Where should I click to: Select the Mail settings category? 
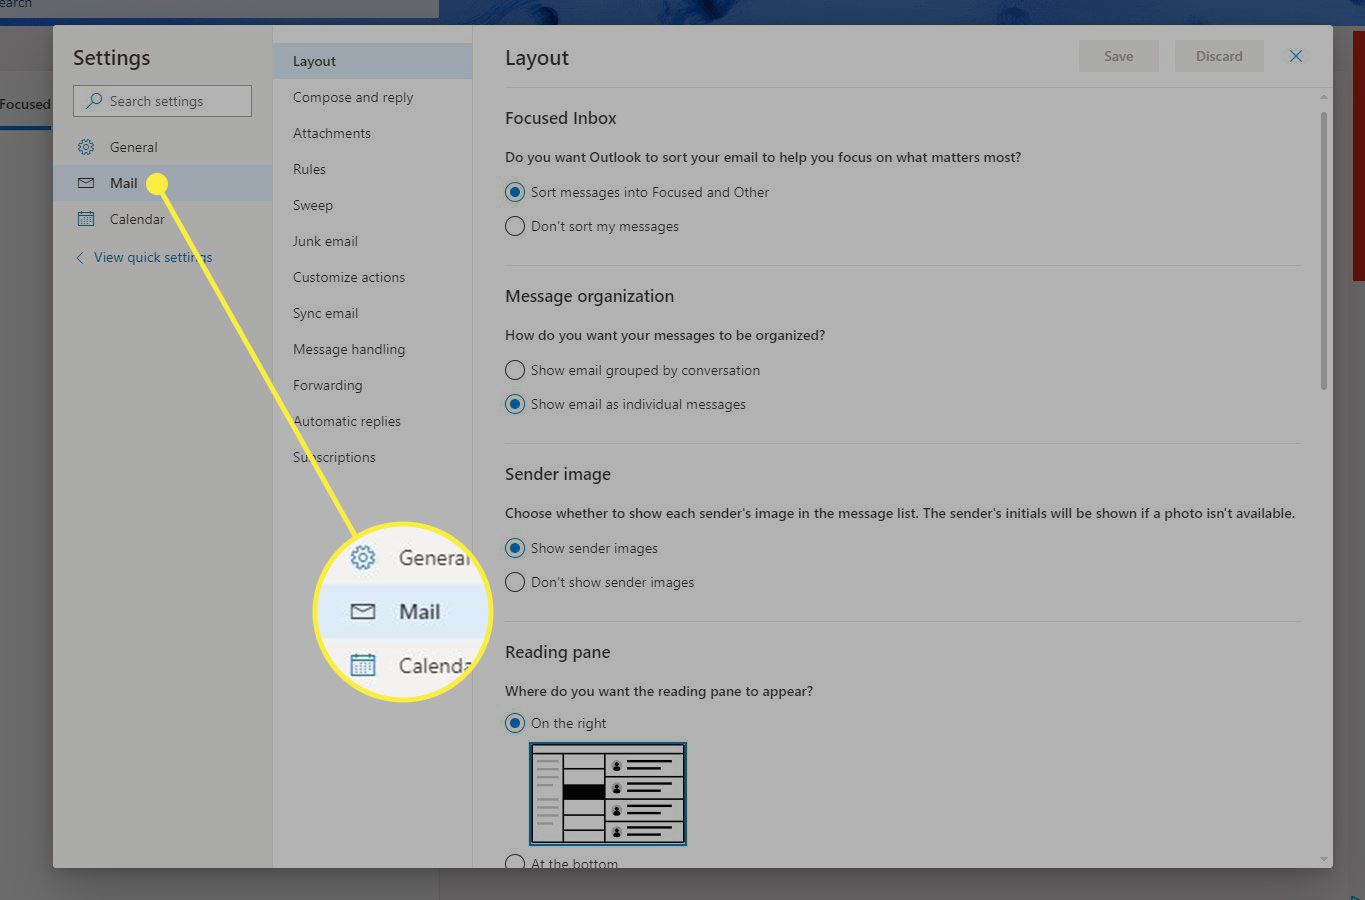[x=162, y=183]
